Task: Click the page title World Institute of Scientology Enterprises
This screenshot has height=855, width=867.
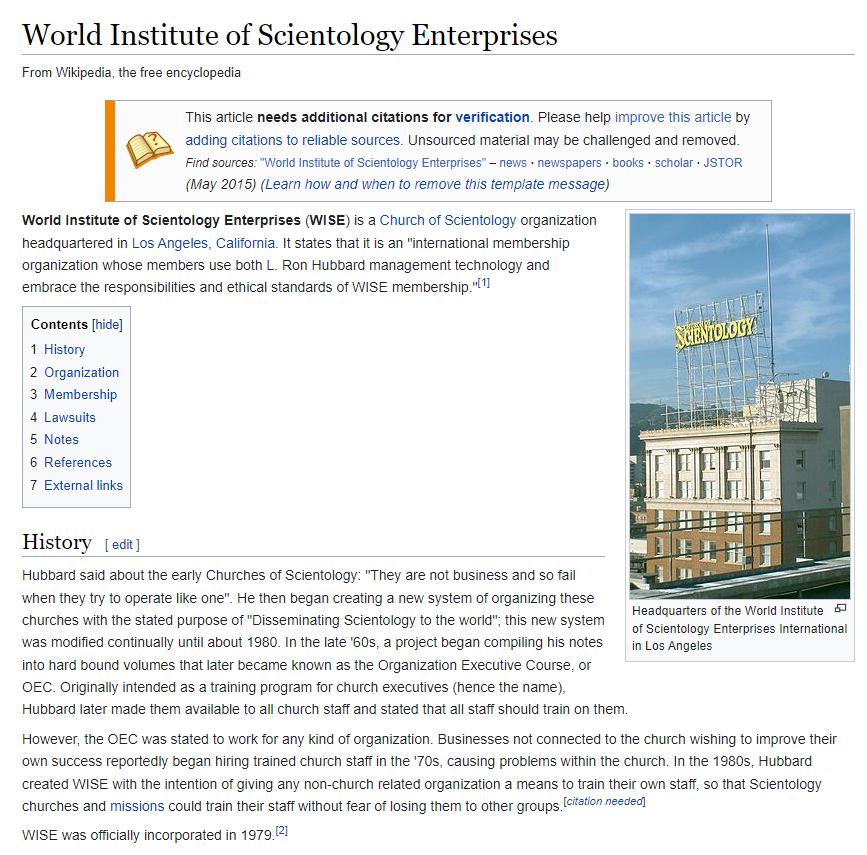Action: (x=290, y=35)
